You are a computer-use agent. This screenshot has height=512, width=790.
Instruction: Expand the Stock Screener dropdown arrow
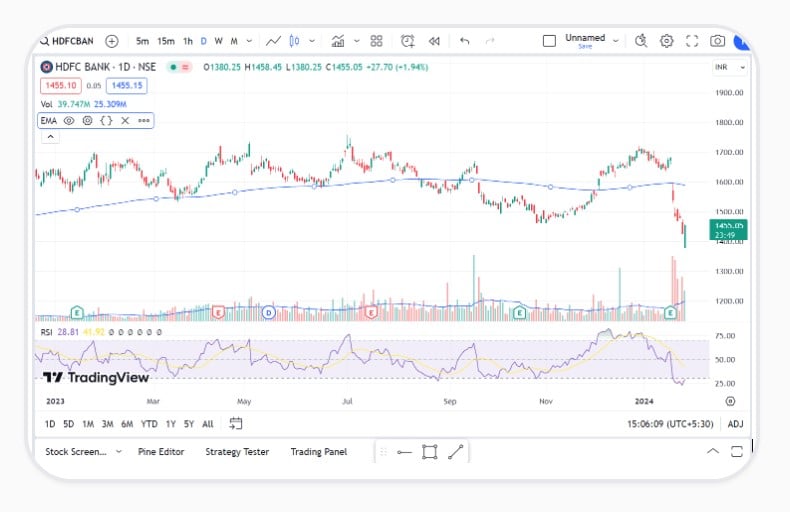pyautogui.click(x=118, y=452)
